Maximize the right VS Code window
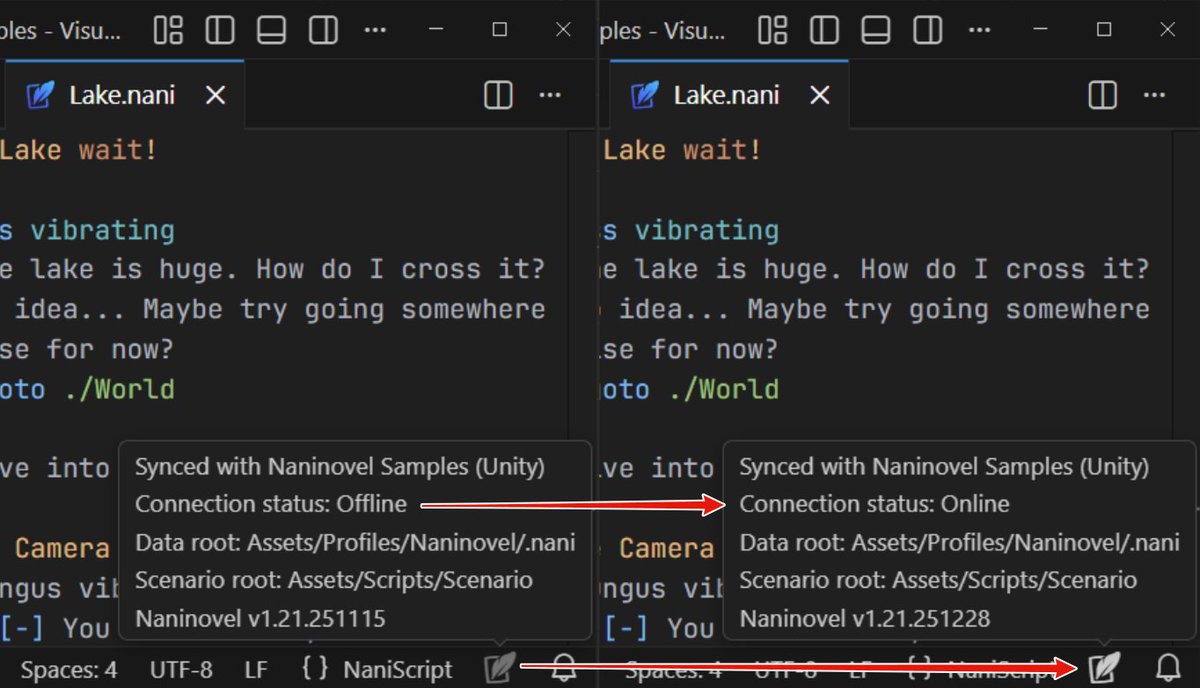1200x688 pixels. click(1104, 30)
